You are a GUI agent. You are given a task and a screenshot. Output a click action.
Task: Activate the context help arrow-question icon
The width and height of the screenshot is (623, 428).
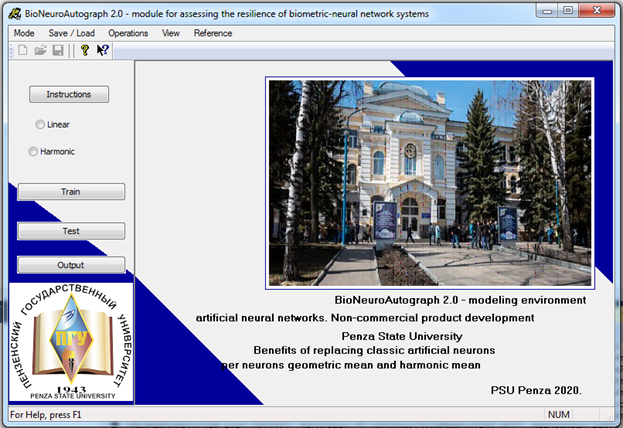pyautogui.click(x=103, y=50)
